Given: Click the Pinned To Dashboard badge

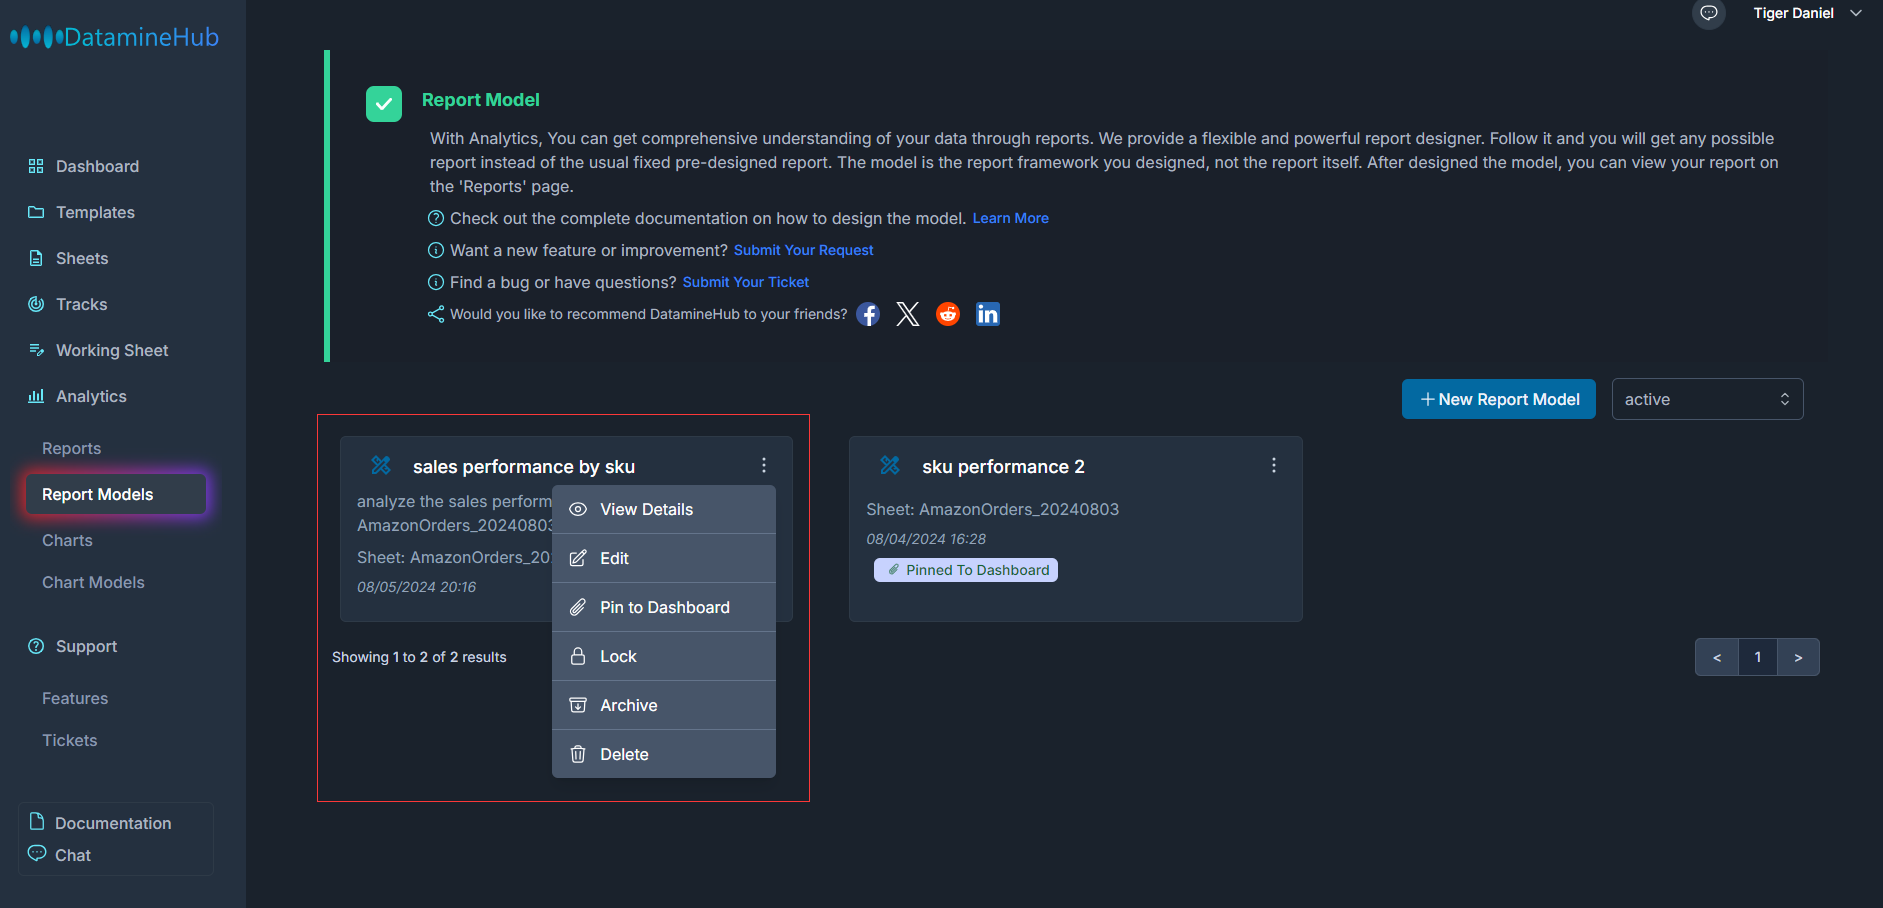Looking at the screenshot, I should click(966, 570).
